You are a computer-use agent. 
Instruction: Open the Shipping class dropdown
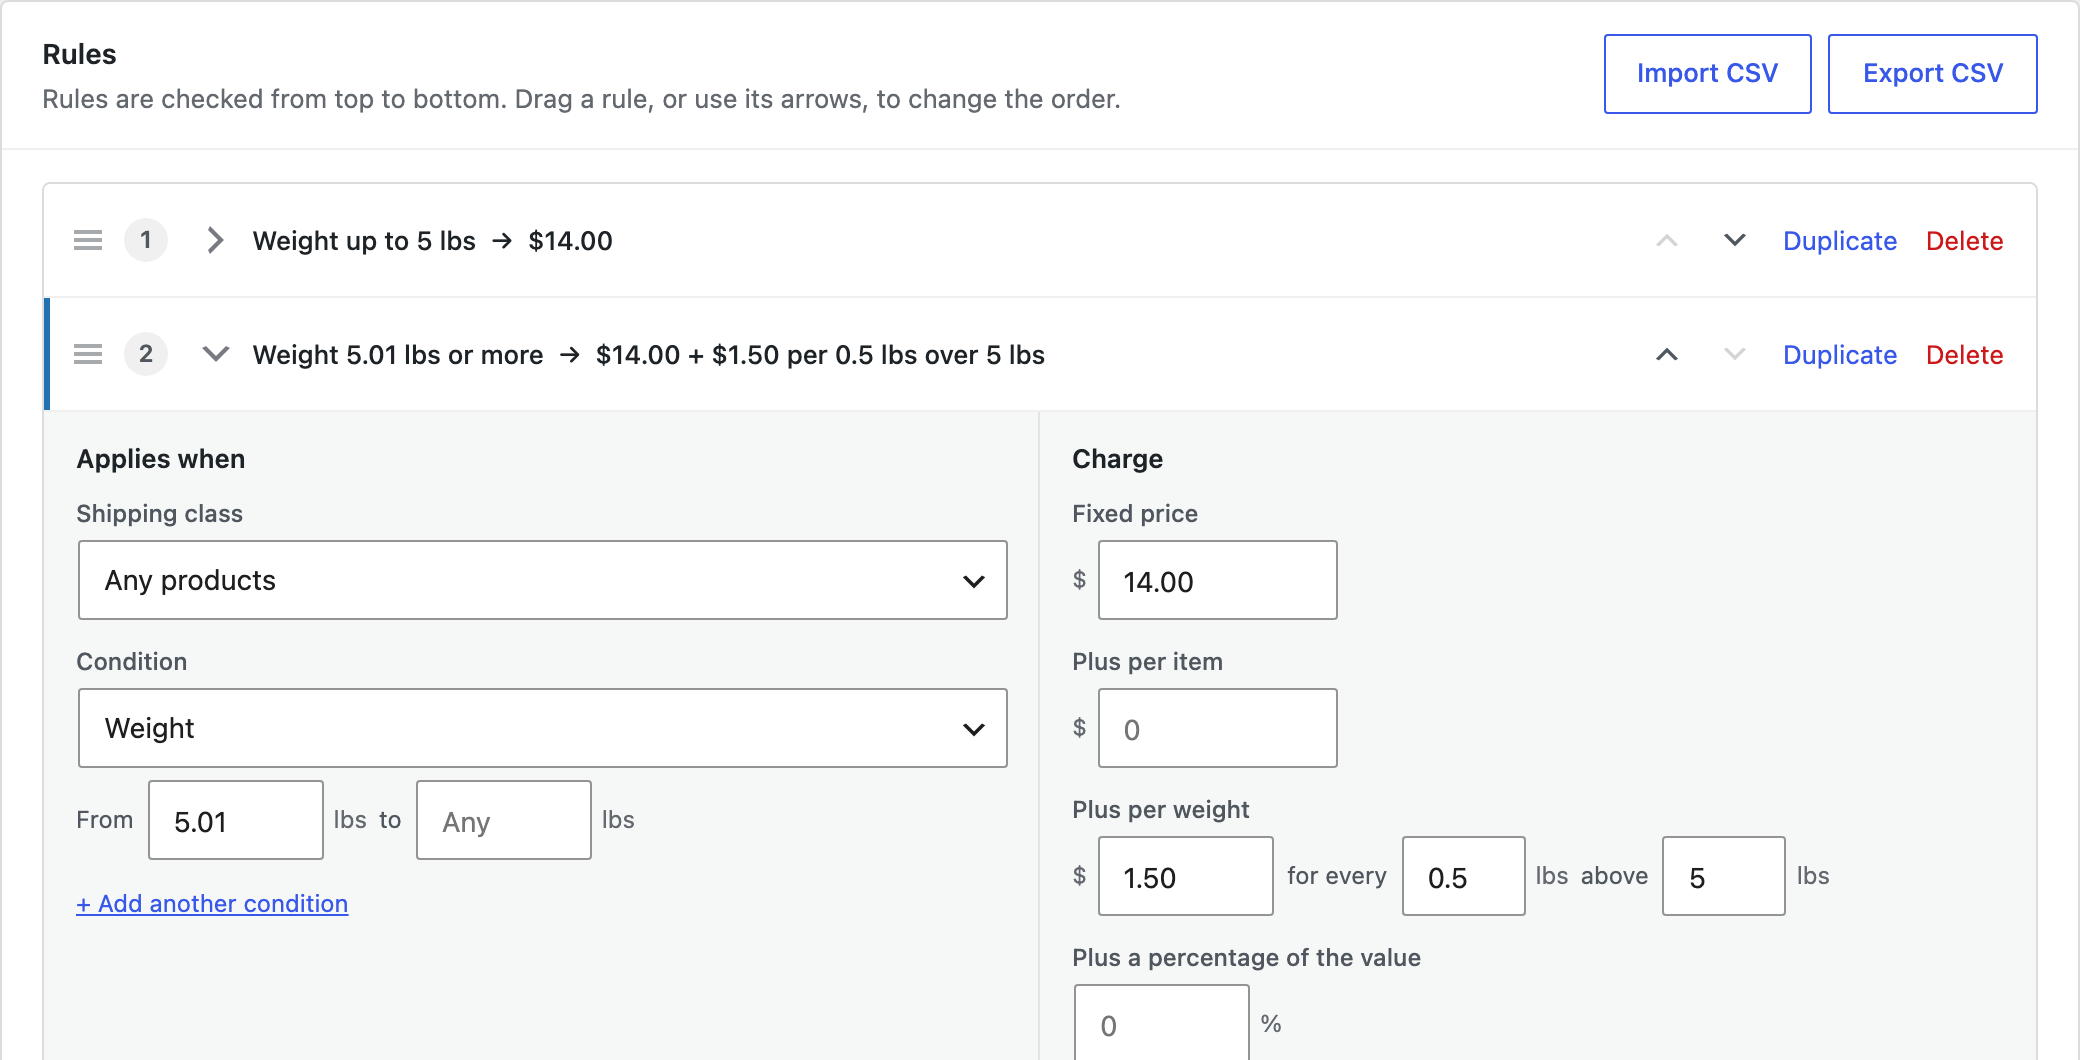click(543, 580)
